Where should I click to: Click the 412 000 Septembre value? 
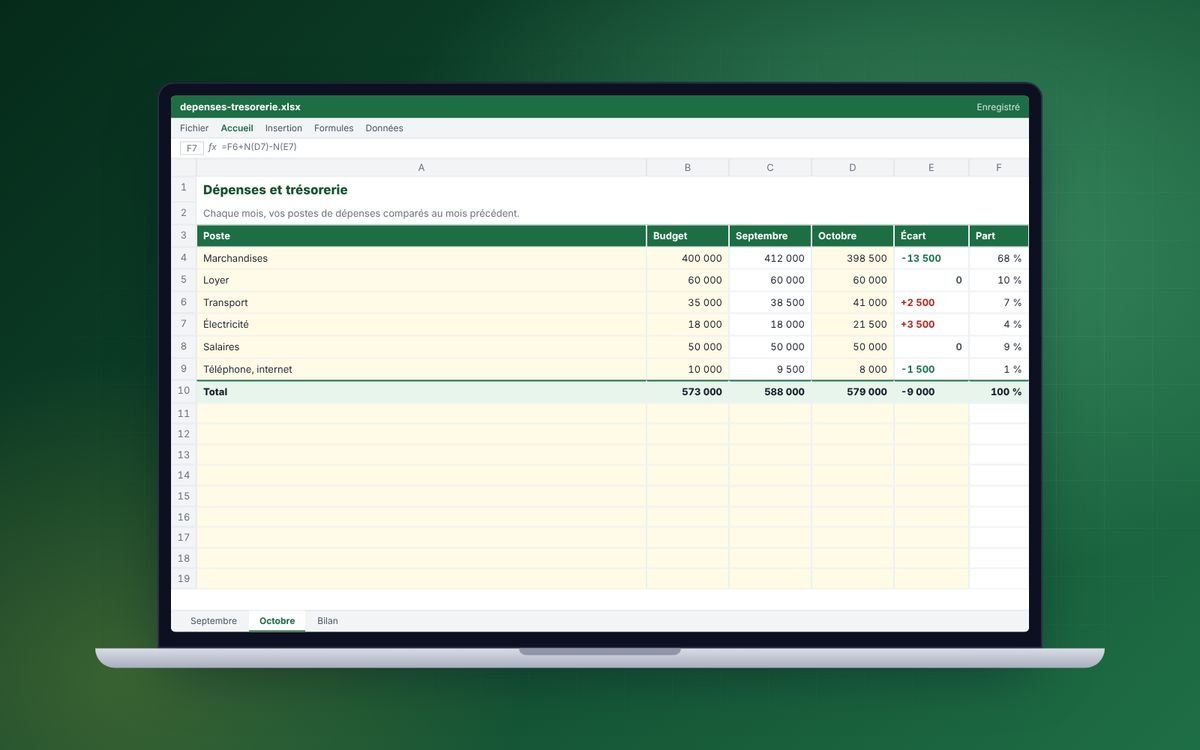[x=770, y=258]
